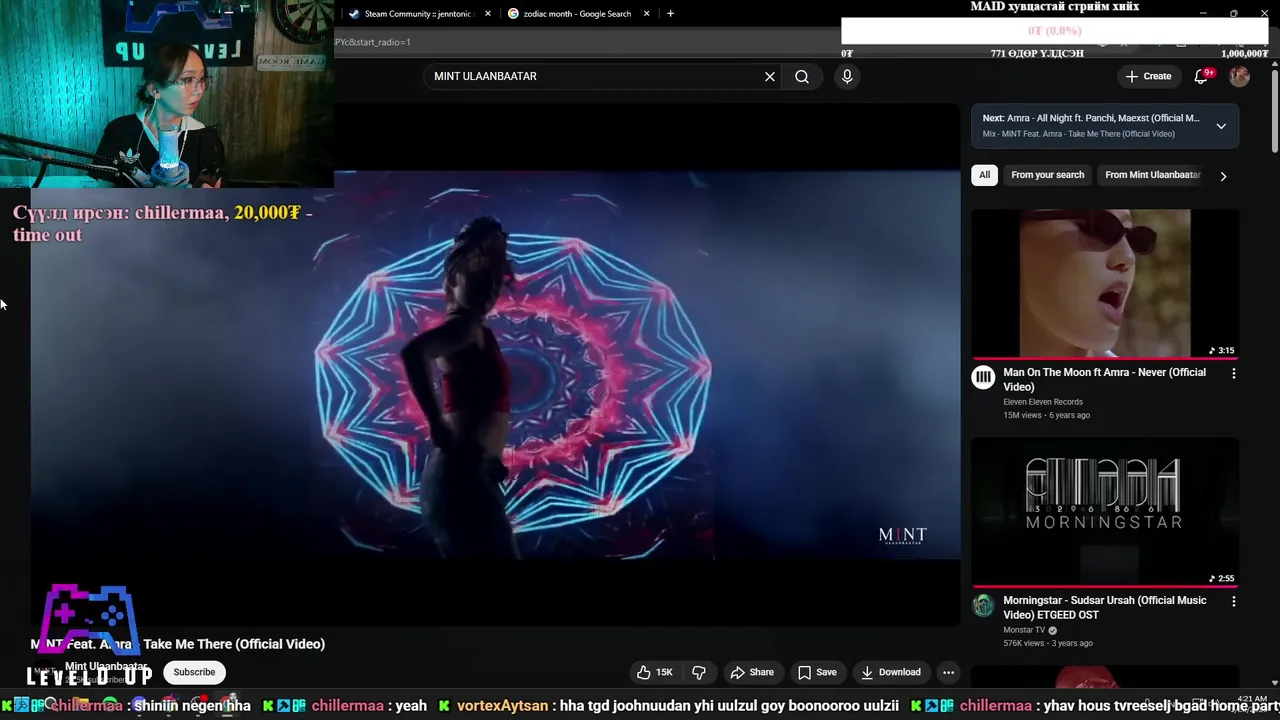Open the account avatar menu
This screenshot has height=720, width=1280.
coord(1239,76)
